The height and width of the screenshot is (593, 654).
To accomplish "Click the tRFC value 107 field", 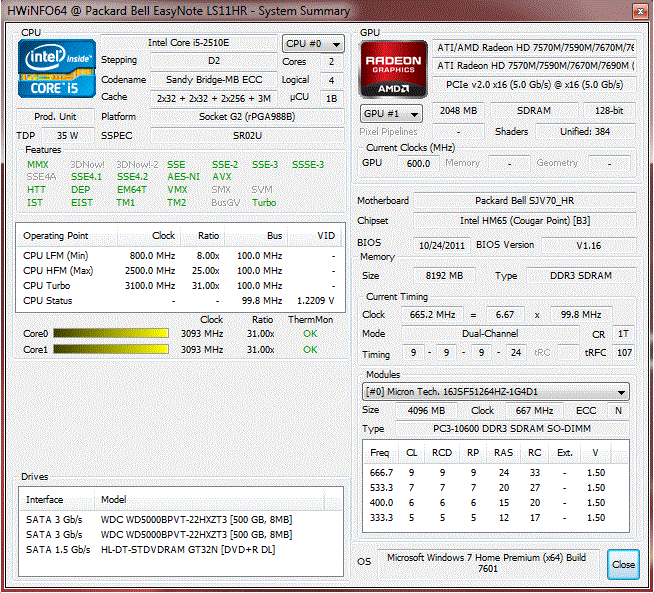I will 624,353.
